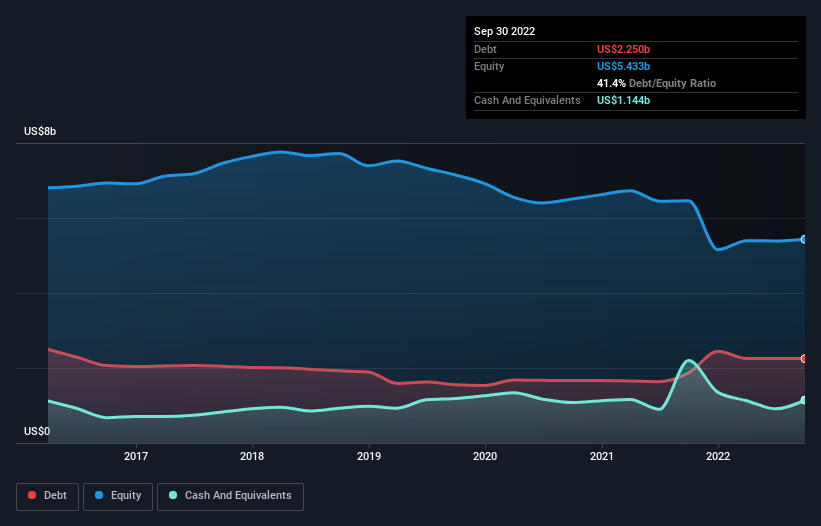Click the Equity row label in tooltip
The width and height of the screenshot is (821, 526).
[x=489, y=66]
